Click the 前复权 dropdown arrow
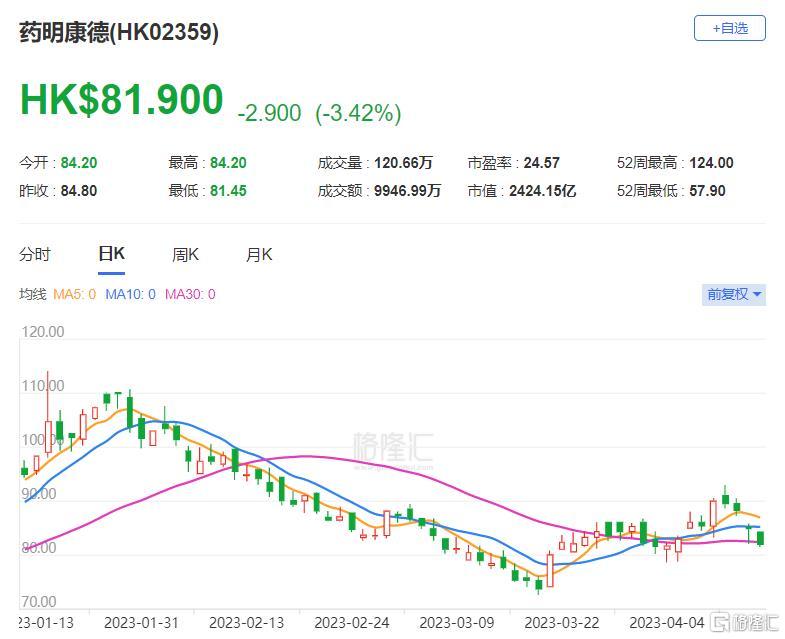The image size is (785, 639). click(x=757, y=294)
